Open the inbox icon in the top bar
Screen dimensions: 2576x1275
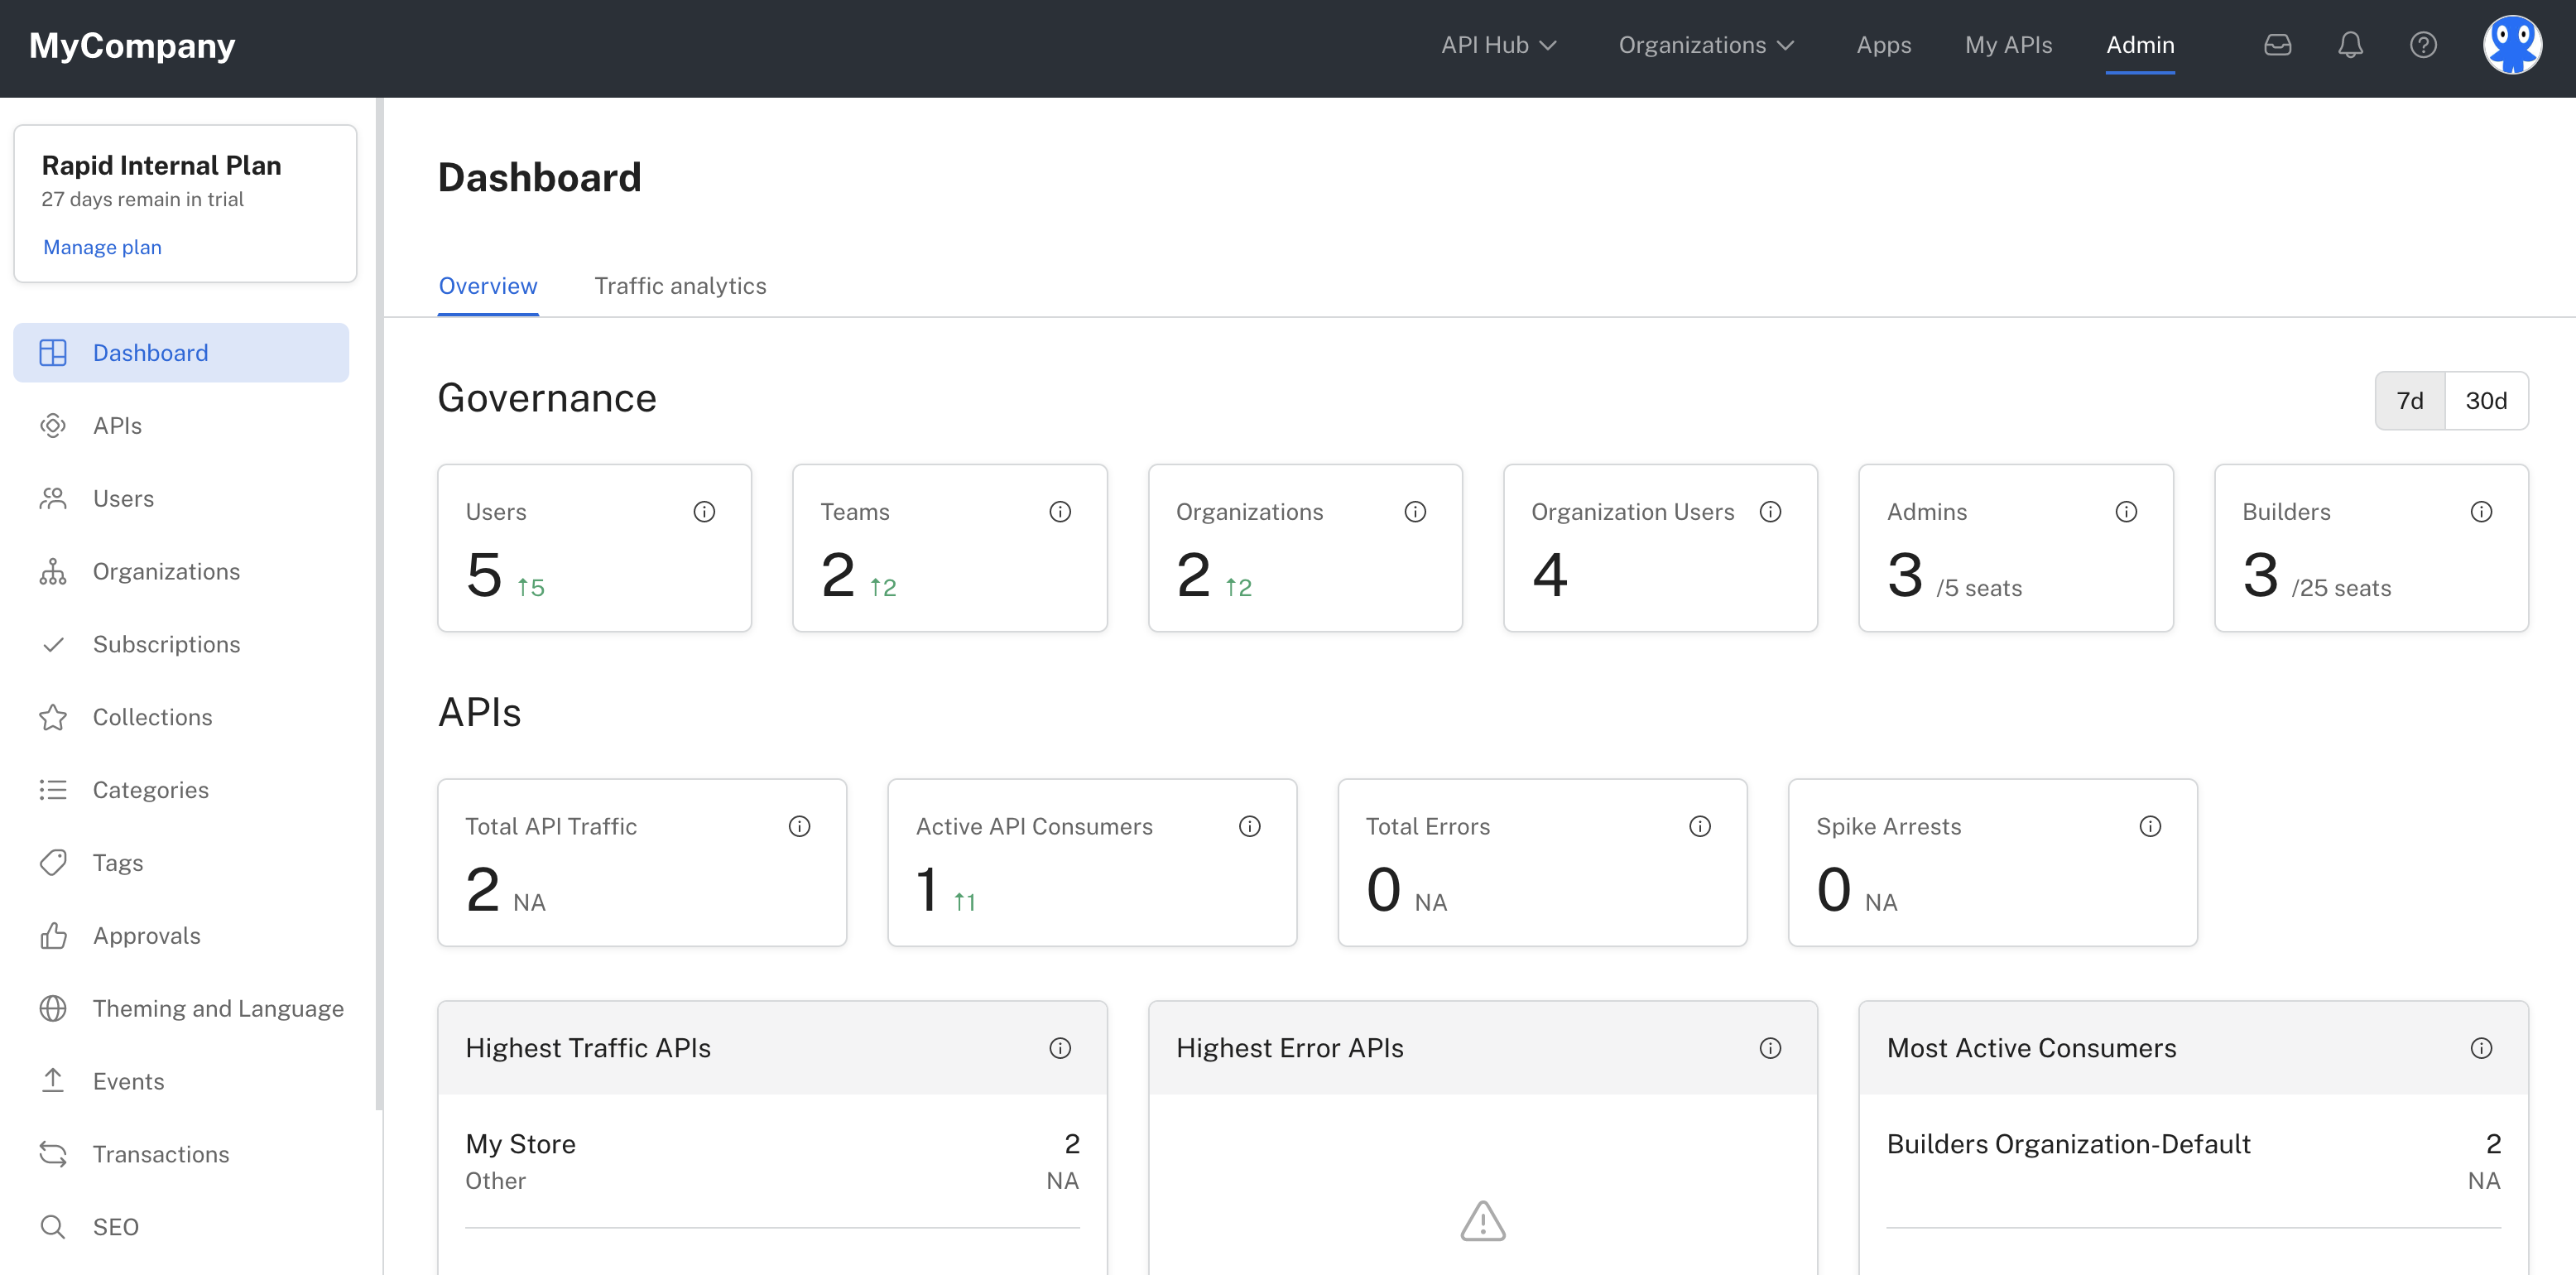pyautogui.click(x=2277, y=45)
